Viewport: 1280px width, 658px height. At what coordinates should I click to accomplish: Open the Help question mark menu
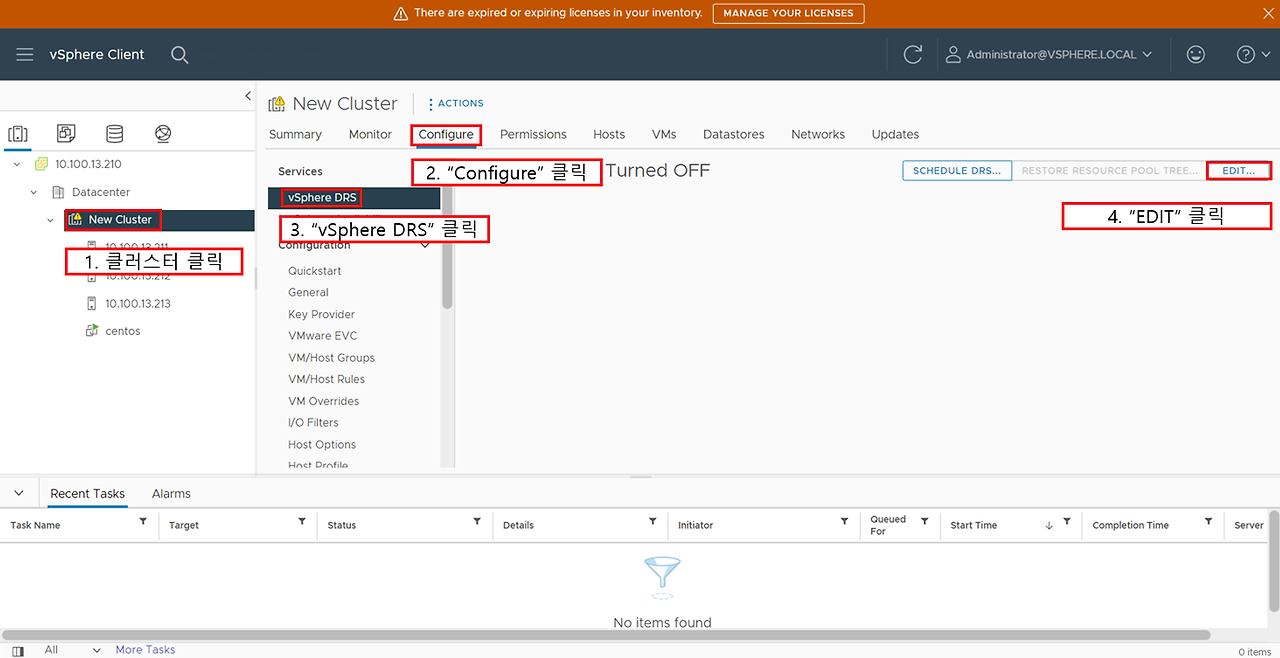point(1253,55)
